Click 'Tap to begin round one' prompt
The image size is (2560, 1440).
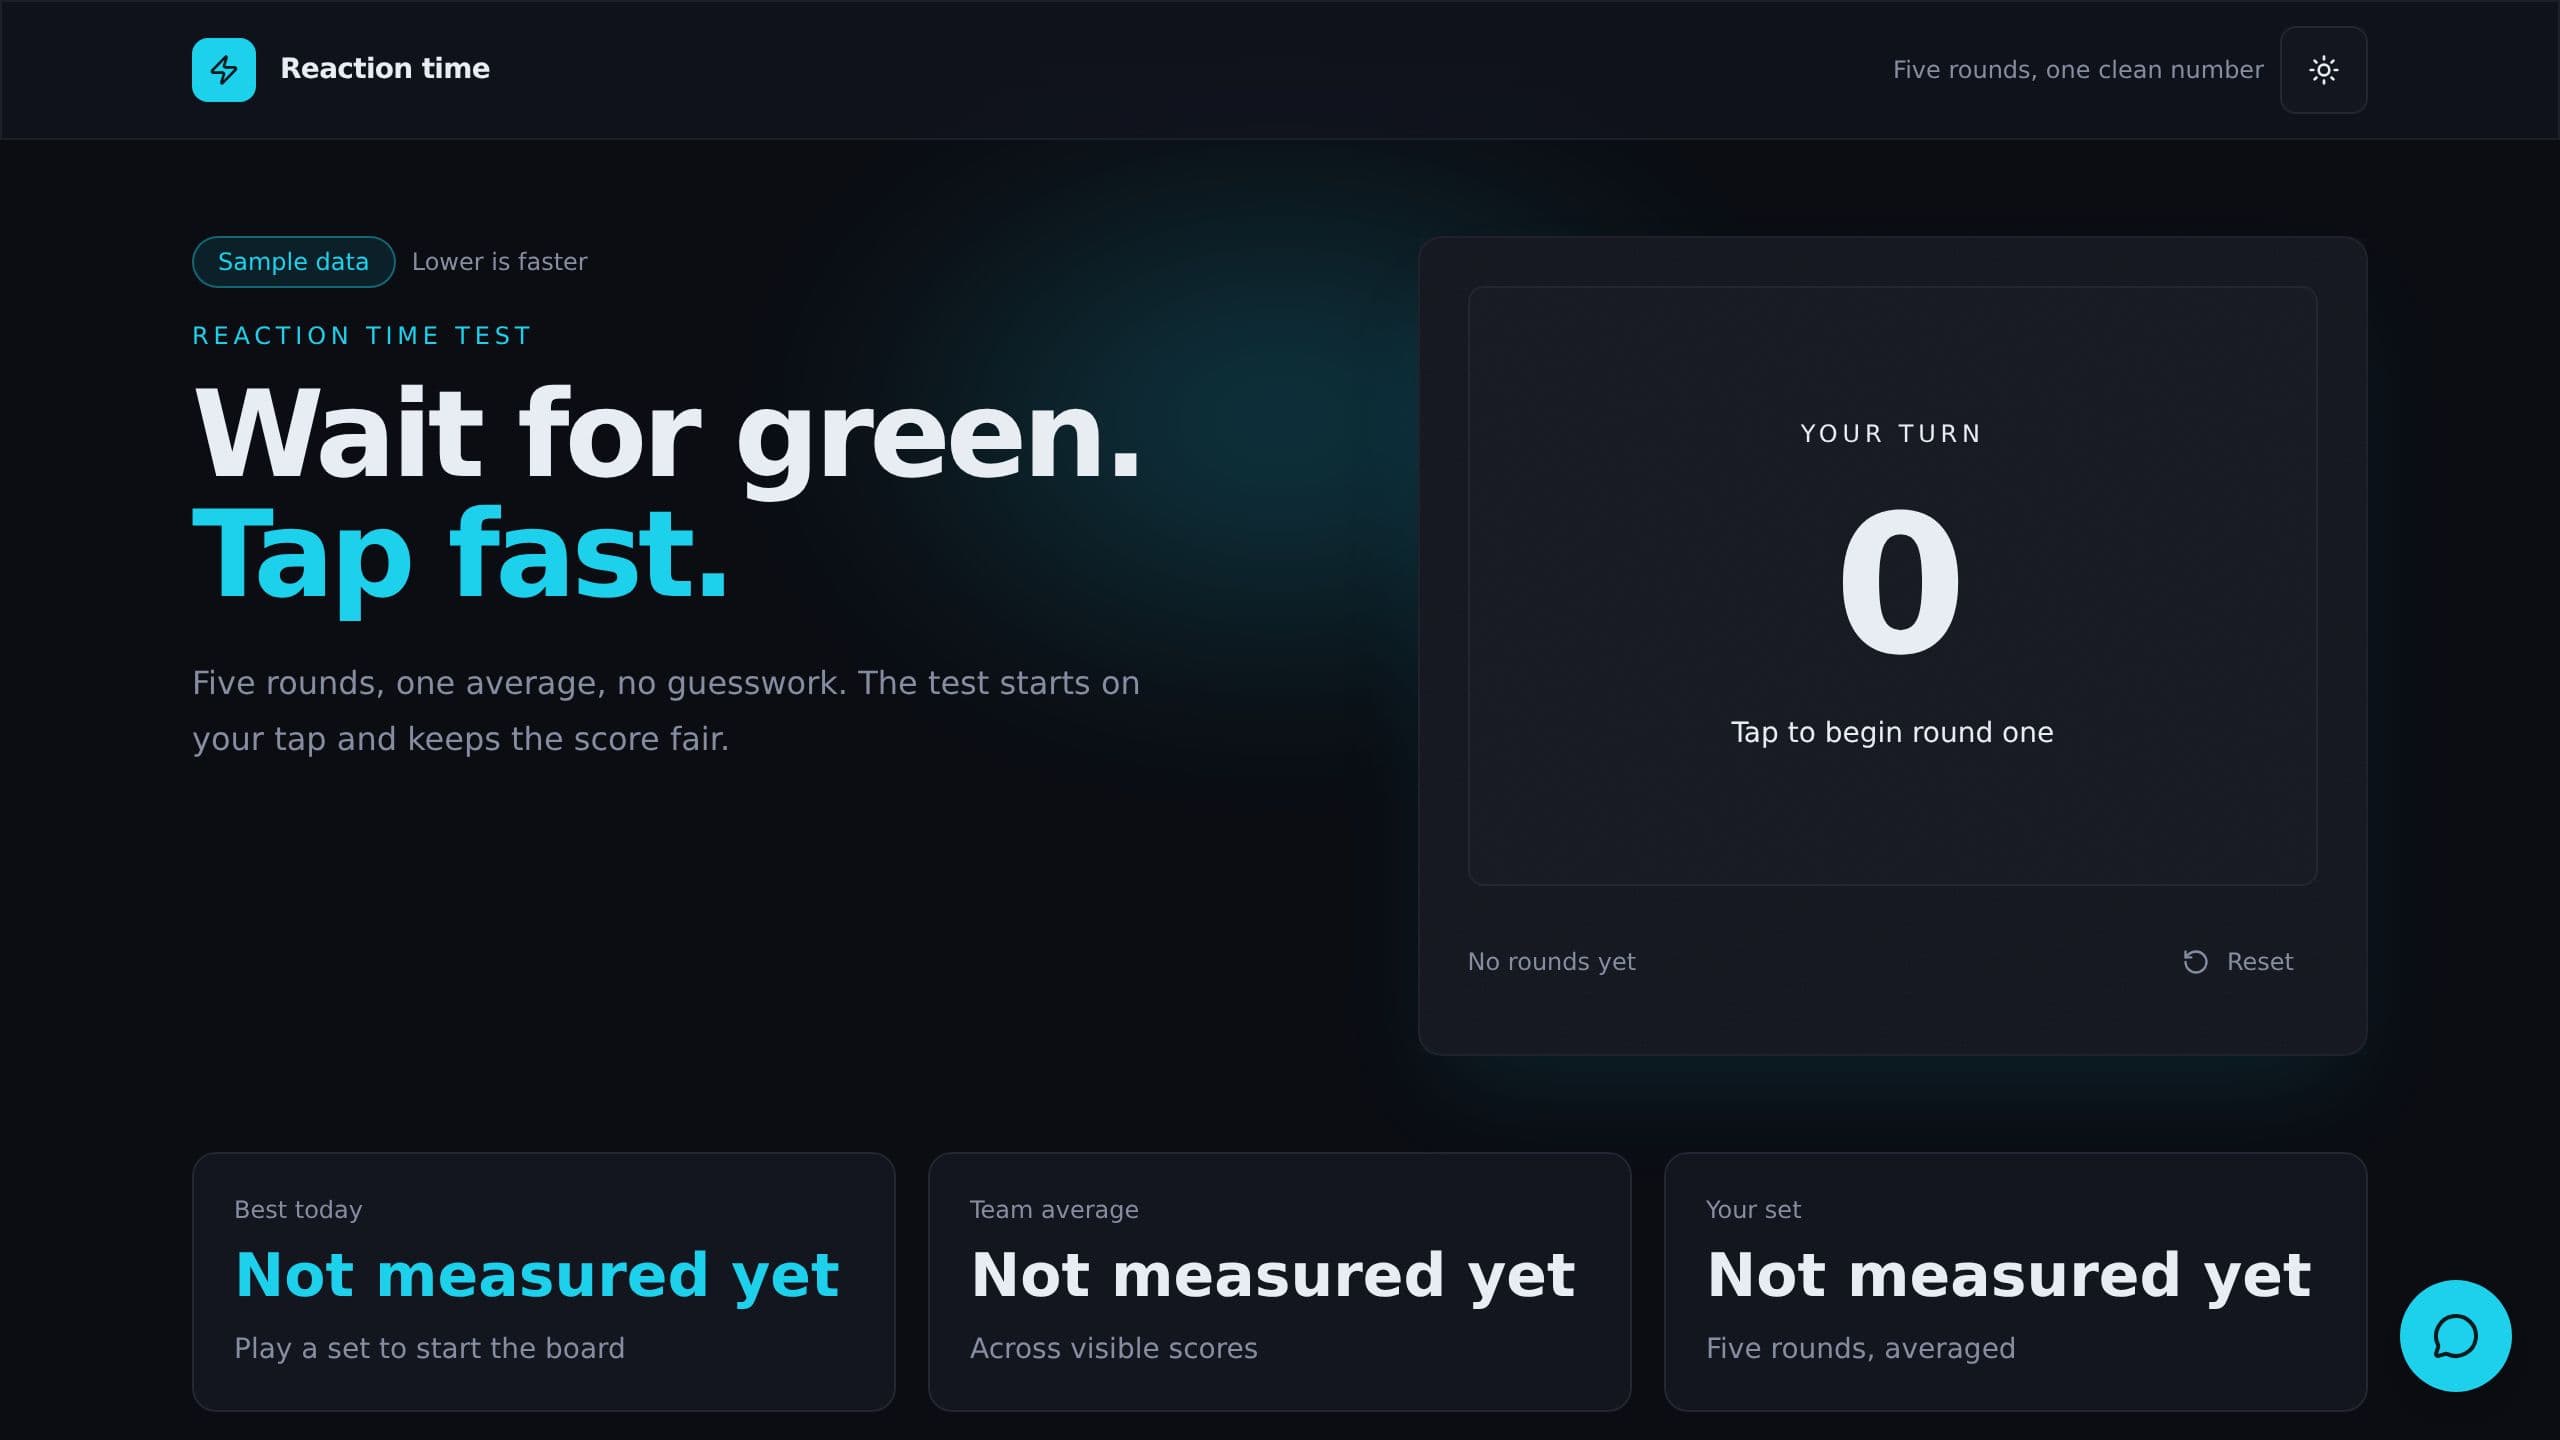pyautogui.click(x=1892, y=732)
